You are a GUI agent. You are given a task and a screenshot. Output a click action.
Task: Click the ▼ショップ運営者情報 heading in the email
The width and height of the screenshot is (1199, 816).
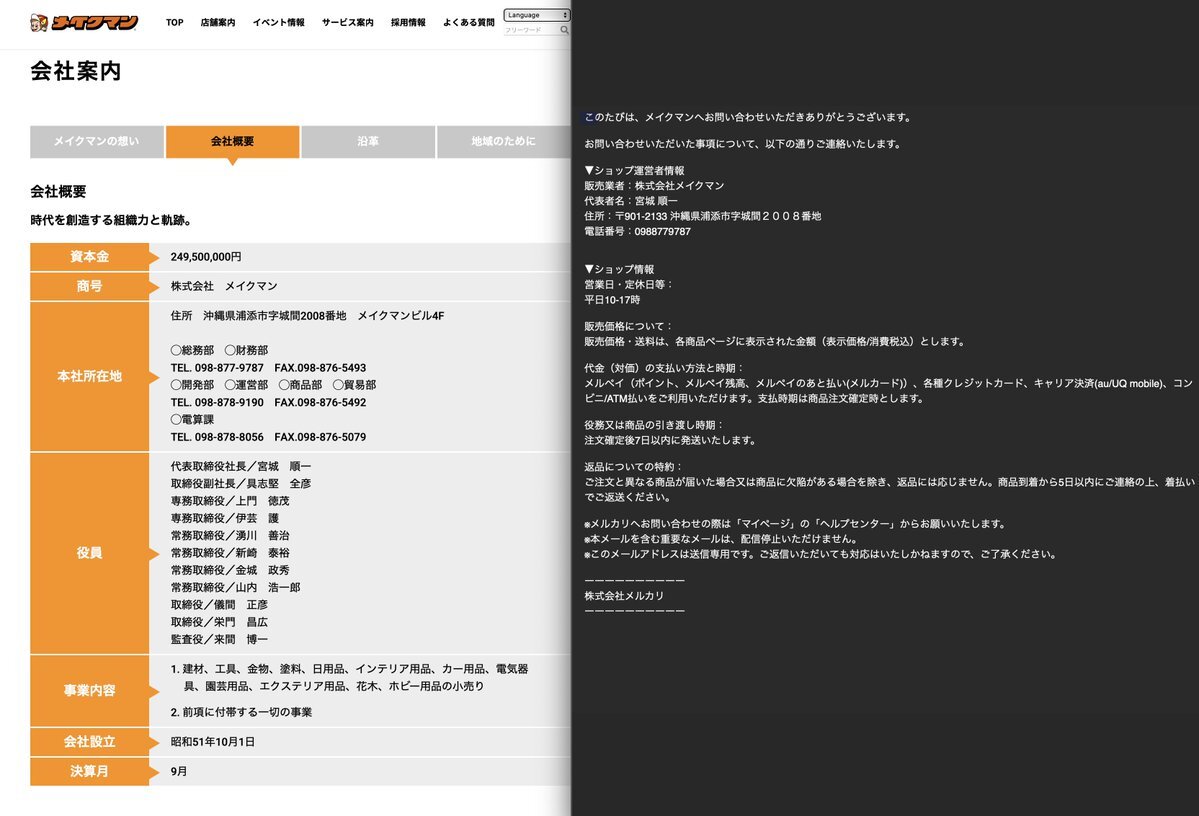pyautogui.click(x=635, y=171)
